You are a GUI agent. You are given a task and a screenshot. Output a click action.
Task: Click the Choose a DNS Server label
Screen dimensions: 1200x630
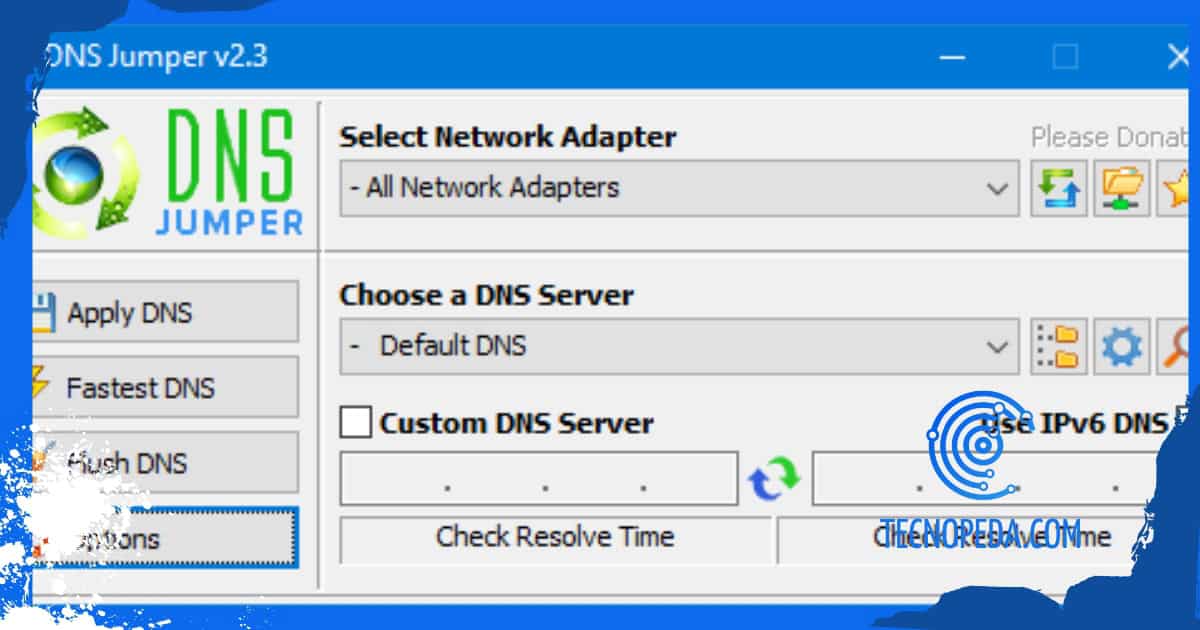coord(487,296)
